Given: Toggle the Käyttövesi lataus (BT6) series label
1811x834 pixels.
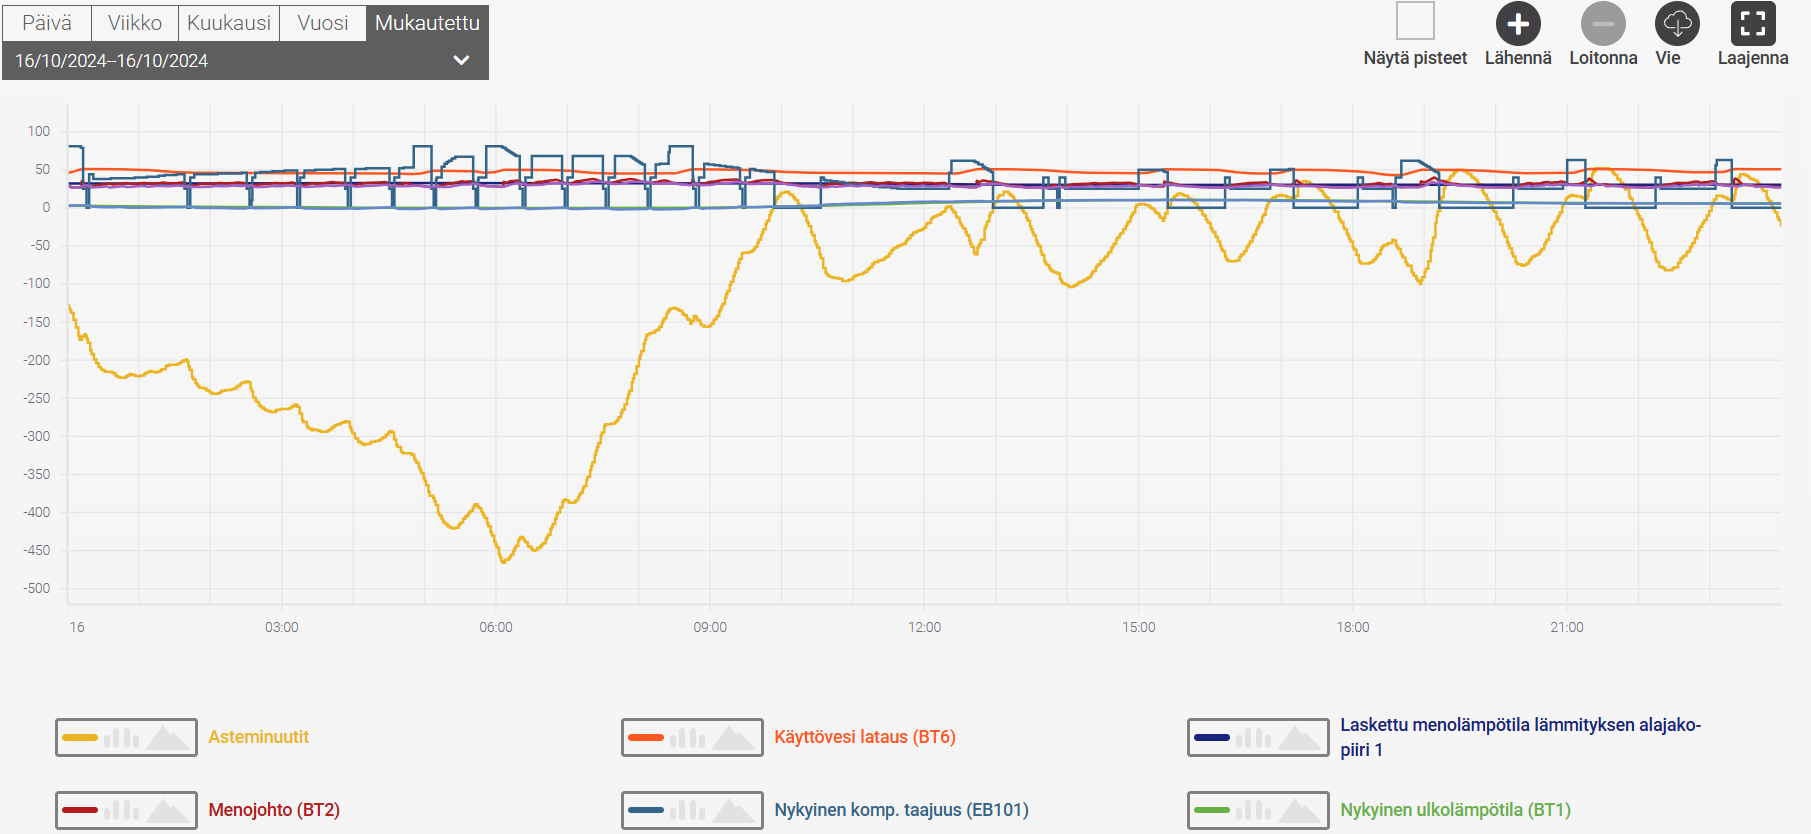Looking at the screenshot, I should (865, 737).
